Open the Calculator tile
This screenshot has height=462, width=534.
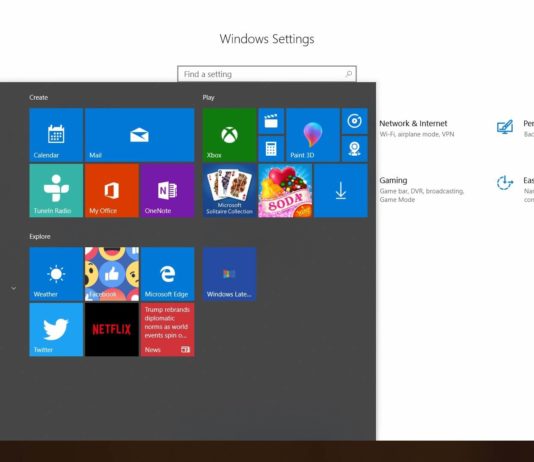pyautogui.click(x=271, y=149)
